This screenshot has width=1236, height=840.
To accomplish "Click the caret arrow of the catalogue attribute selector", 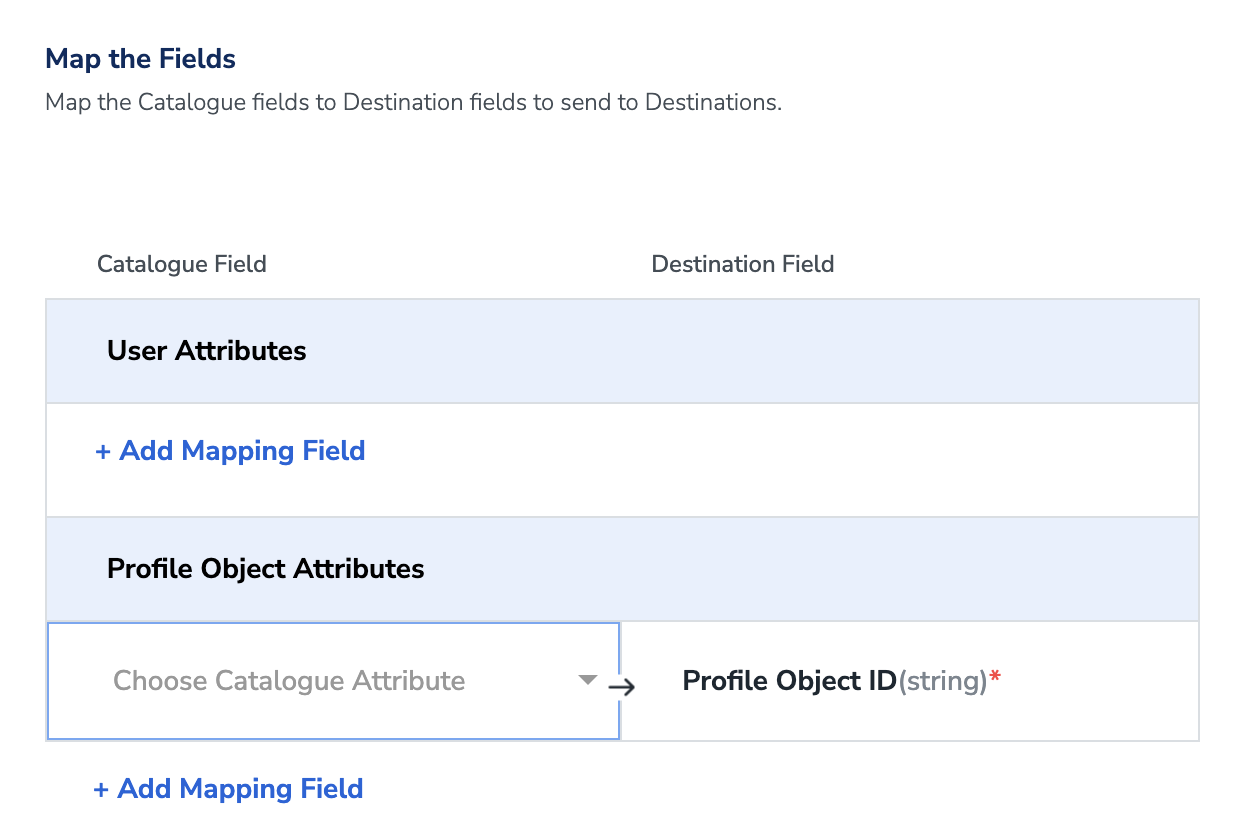I will click(x=588, y=680).
